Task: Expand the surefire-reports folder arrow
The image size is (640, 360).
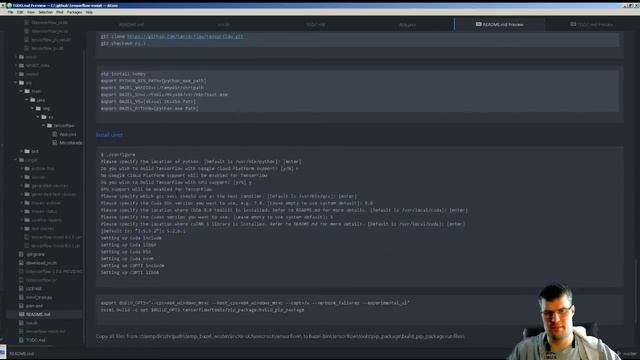Action: [x=22, y=220]
